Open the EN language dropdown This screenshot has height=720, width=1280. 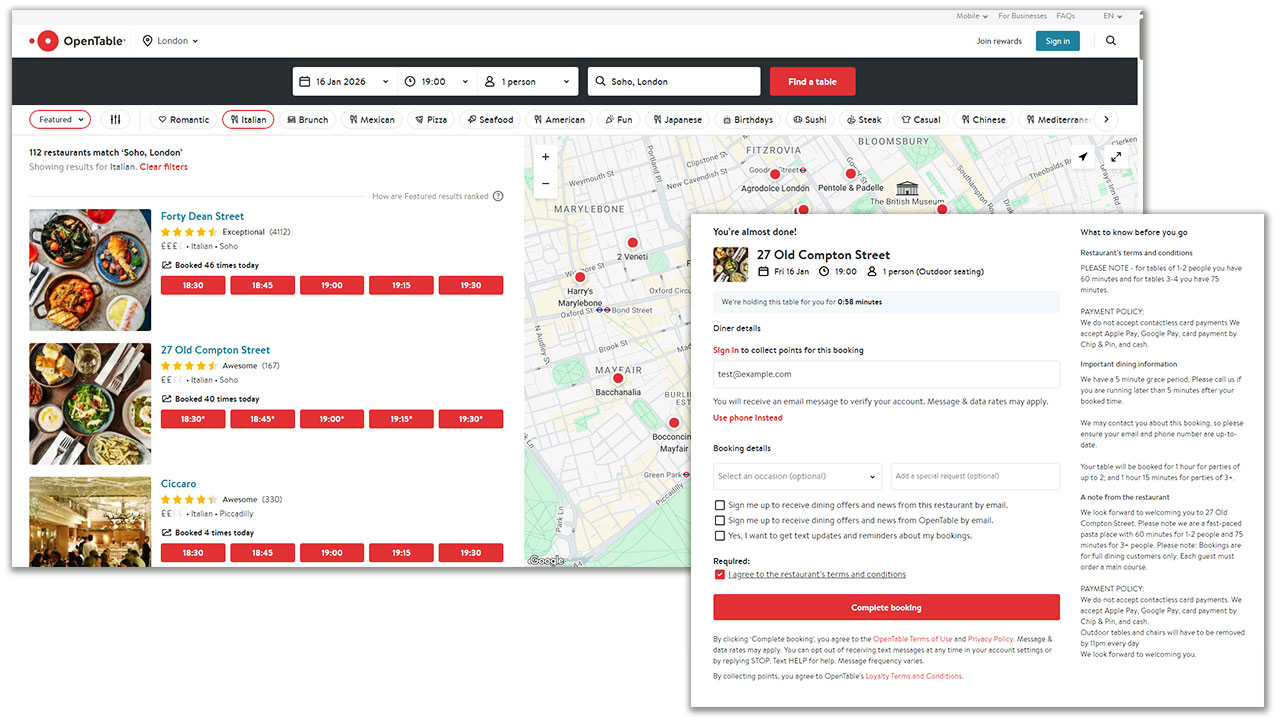[1112, 16]
